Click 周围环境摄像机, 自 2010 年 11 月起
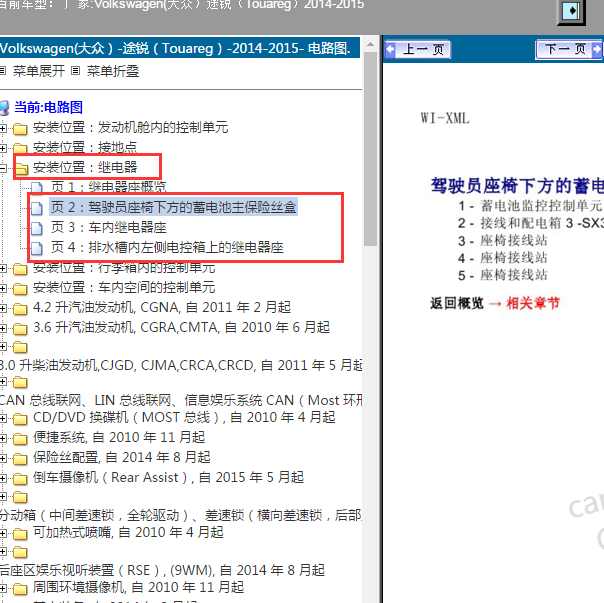Screen dimensions: 604x603 tap(138, 588)
